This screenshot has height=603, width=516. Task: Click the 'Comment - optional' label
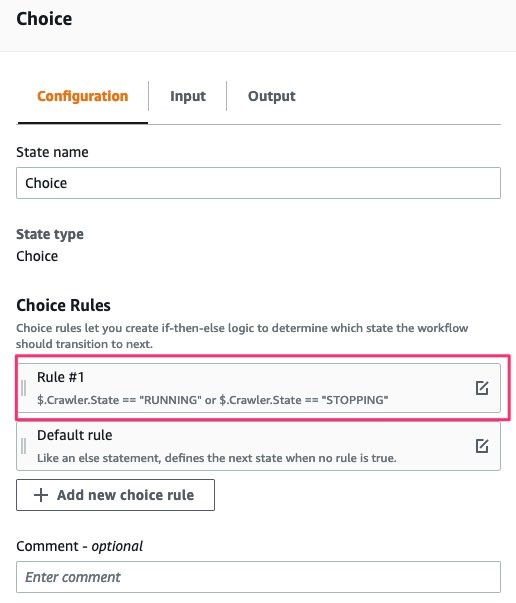point(80,546)
